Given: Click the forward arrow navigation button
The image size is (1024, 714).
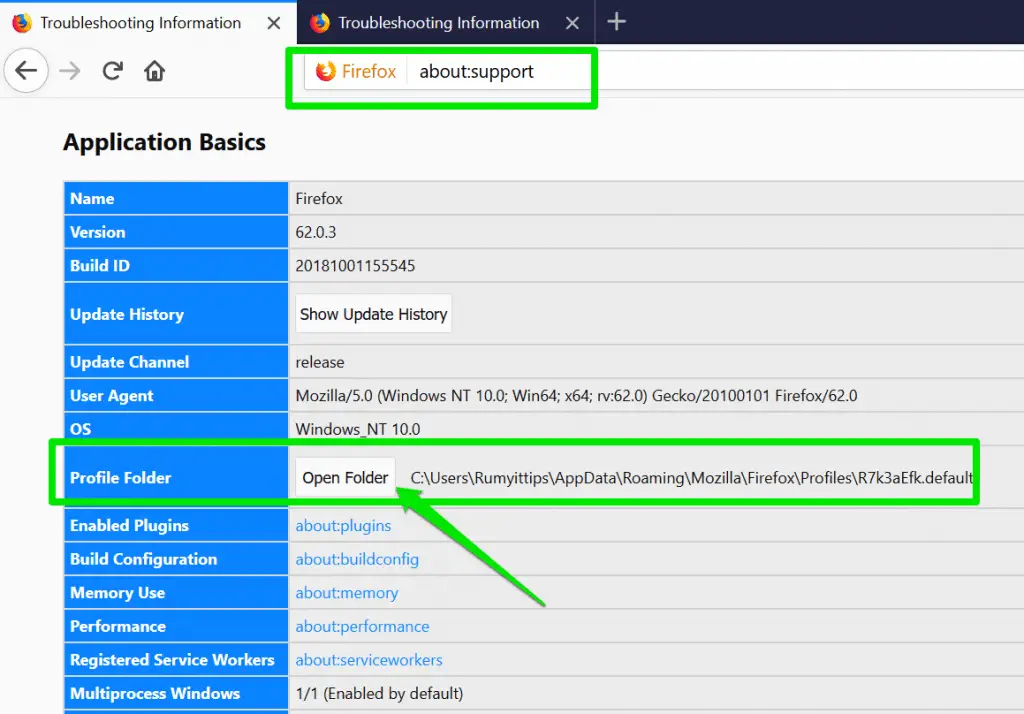Looking at the screenshot, I should 70,71.
